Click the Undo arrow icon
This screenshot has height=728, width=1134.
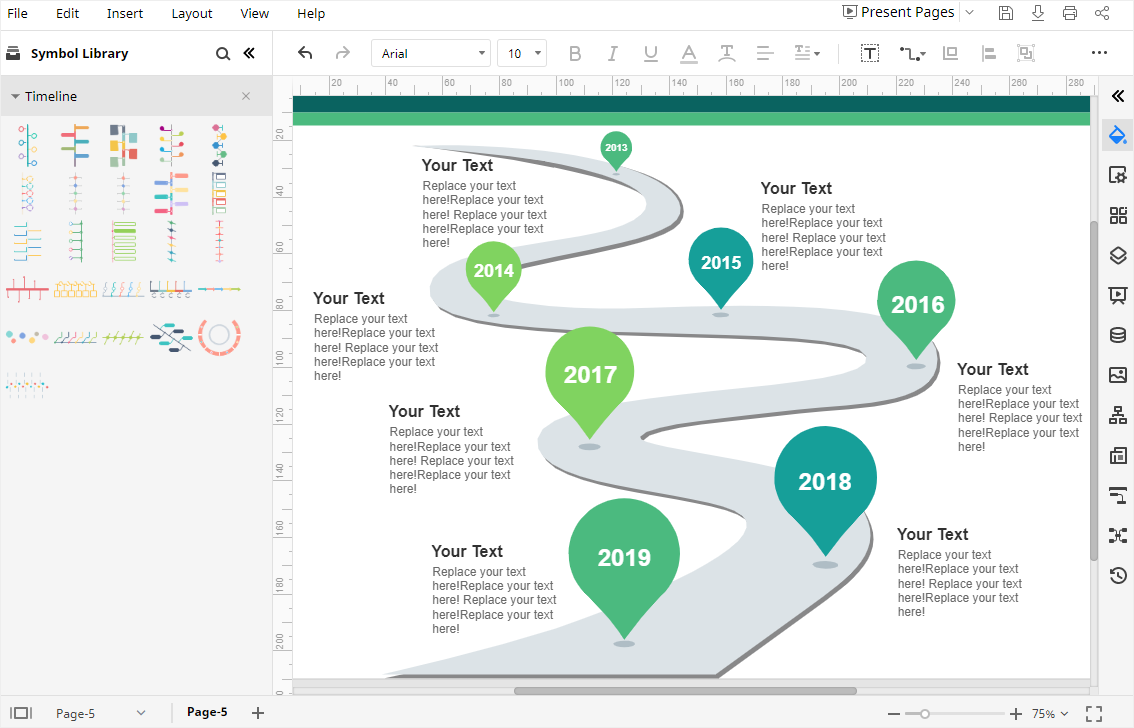coord(305,53)
